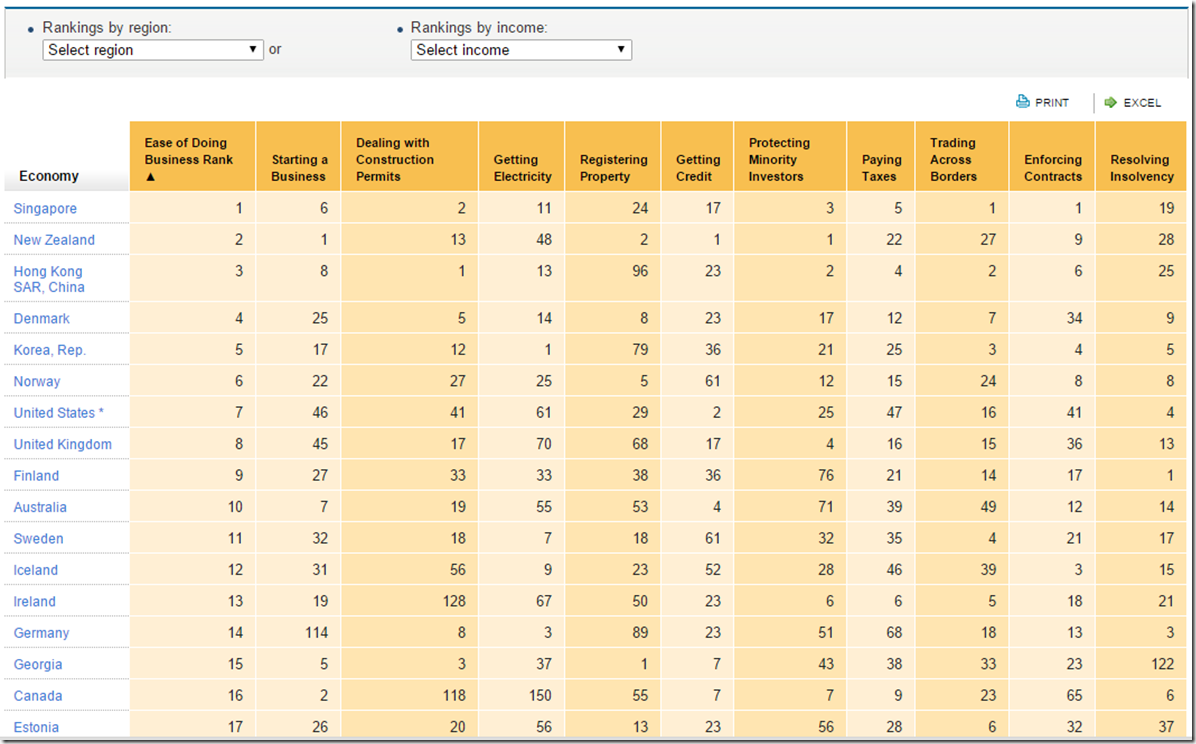Click the sort arrow under Ease of Doing Business Rank

click(149, 176)
